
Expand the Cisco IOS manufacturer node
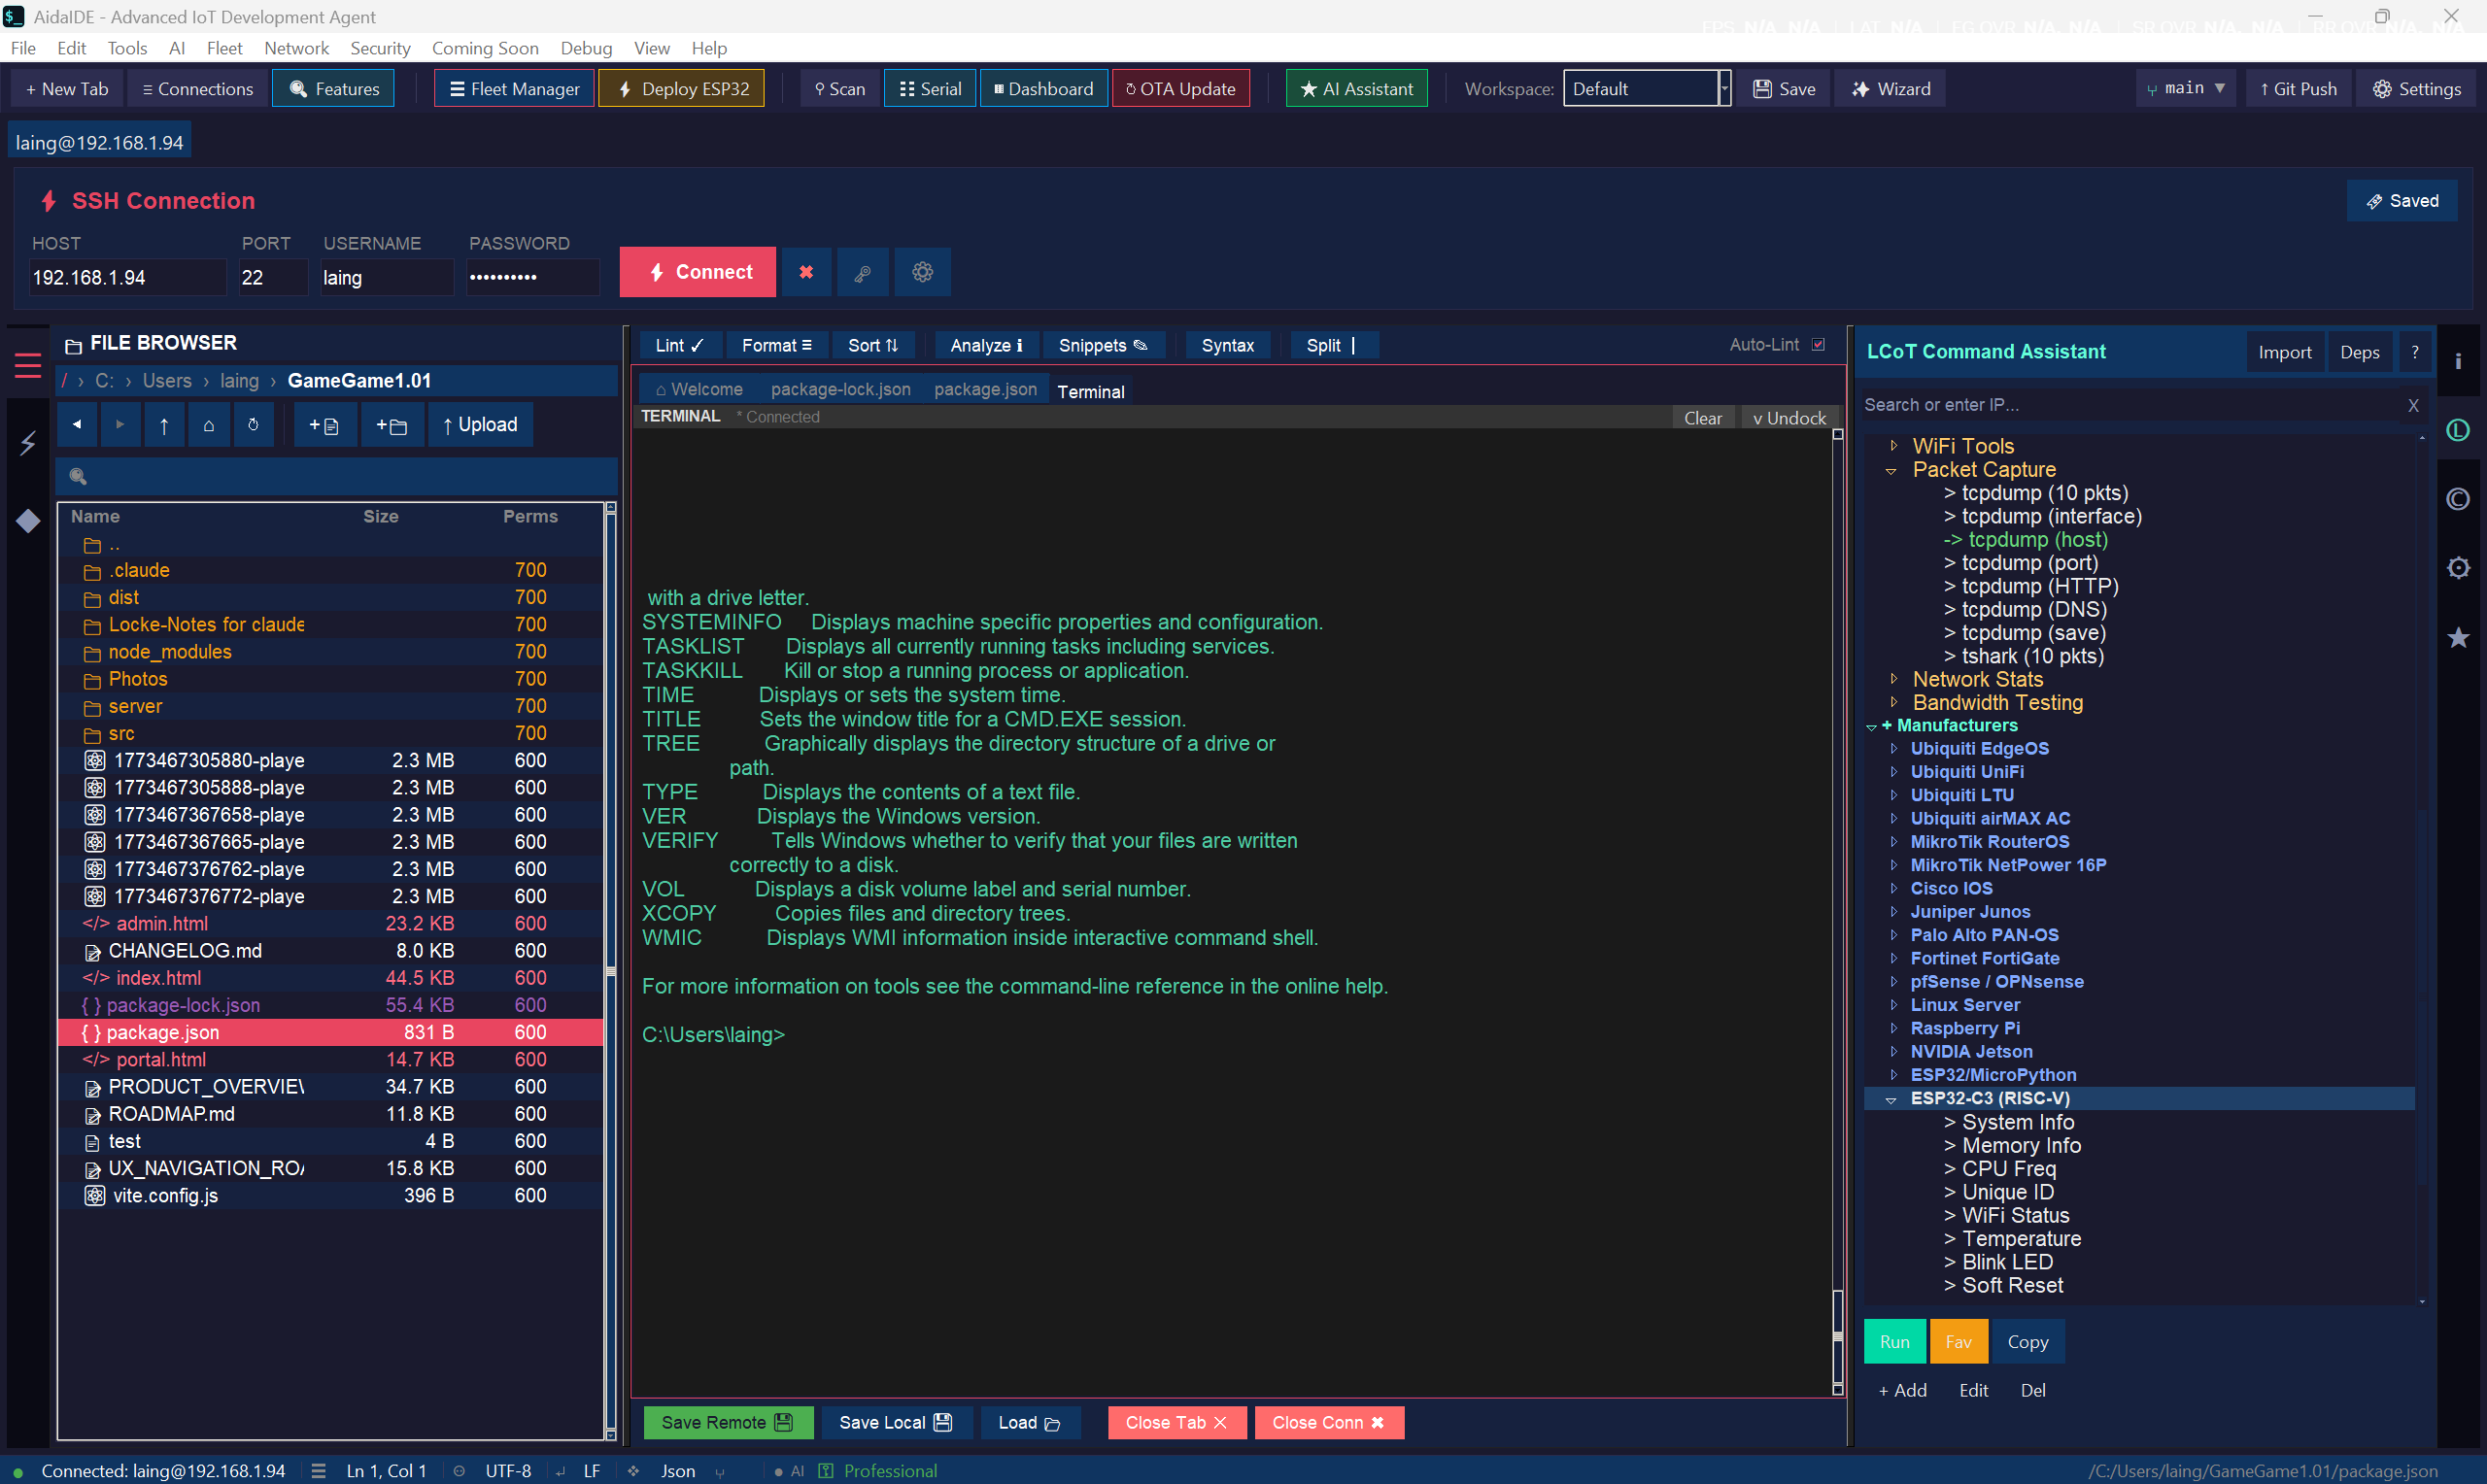tap(1893, 888)
